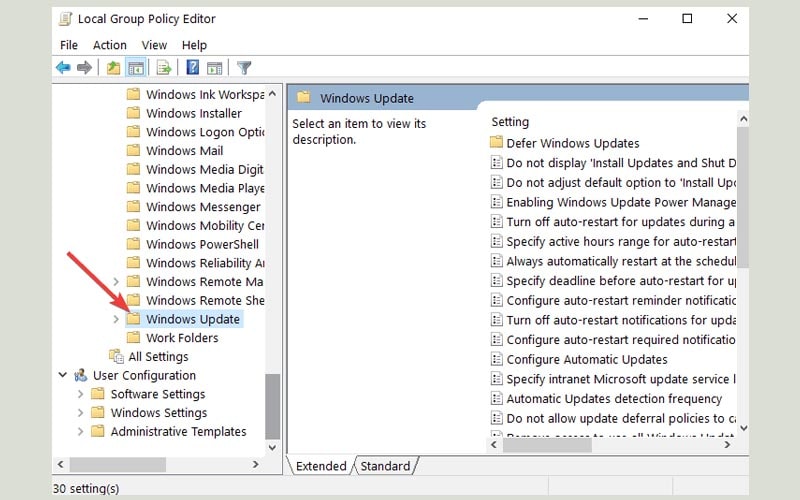Image resolution: width=800 pixels, height=500 pixels.
Task: Expand the Windows Update tree node
Action: pos(116,319)
